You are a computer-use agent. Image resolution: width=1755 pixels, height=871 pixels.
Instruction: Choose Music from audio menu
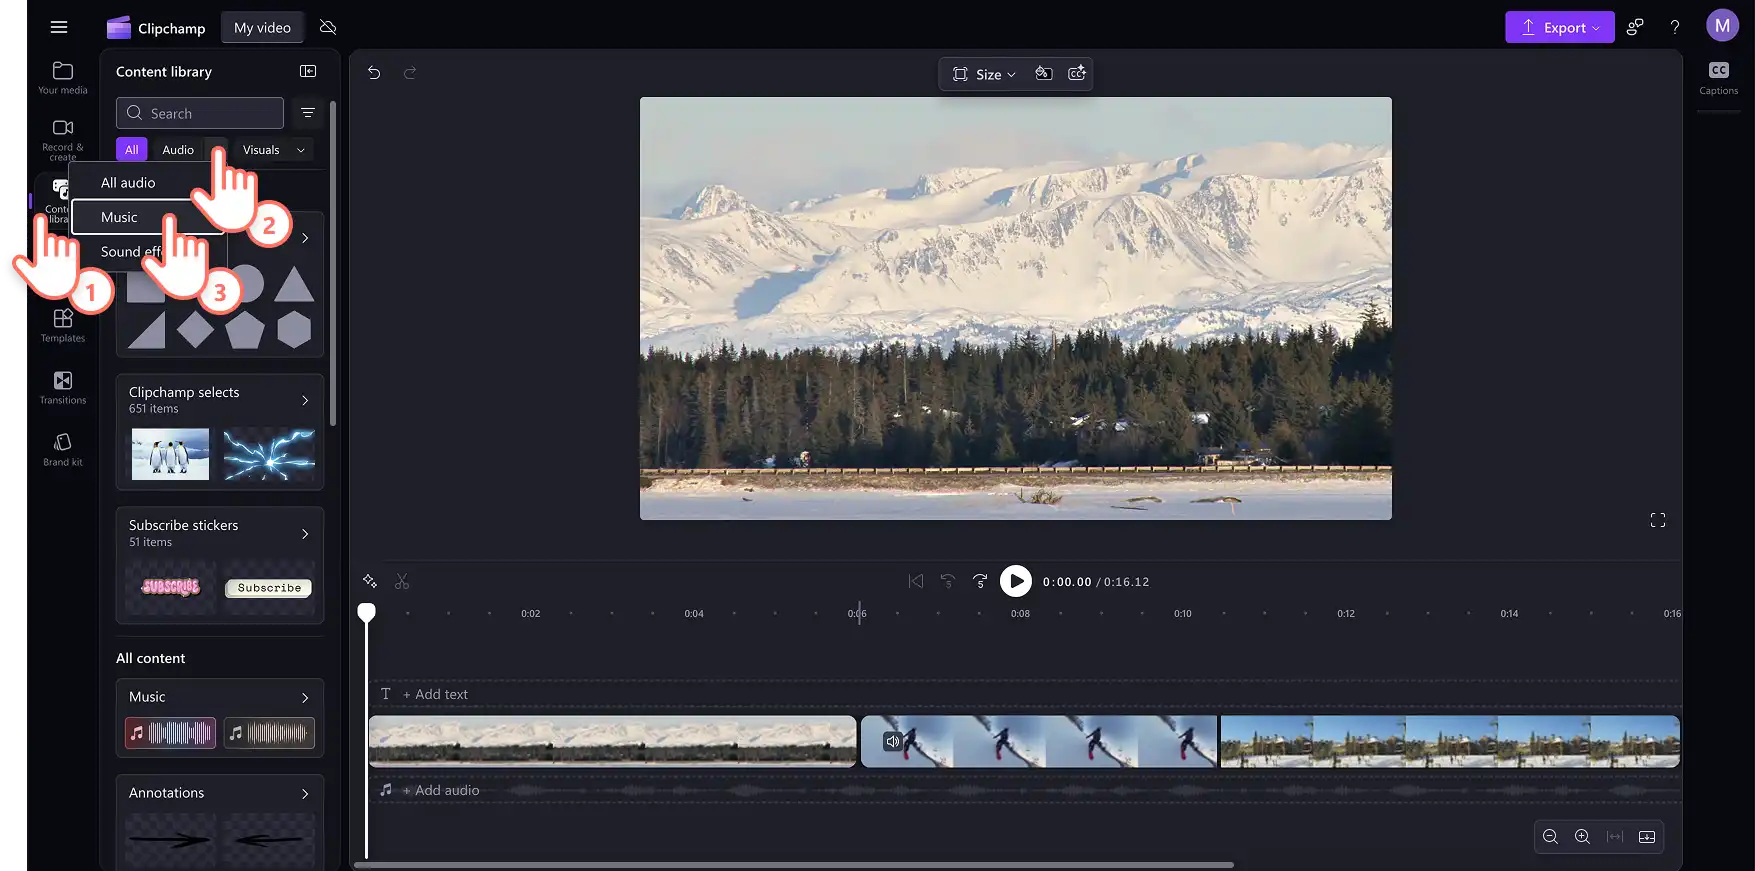click(x=119, y=217)
